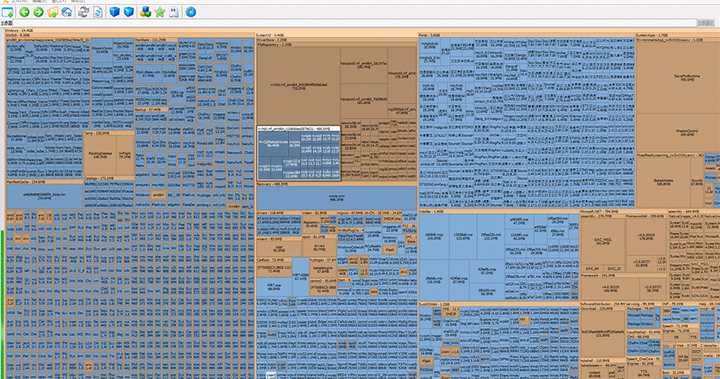
Task: Open a new view window from the toolbar
Action: [x=8, y=12]
